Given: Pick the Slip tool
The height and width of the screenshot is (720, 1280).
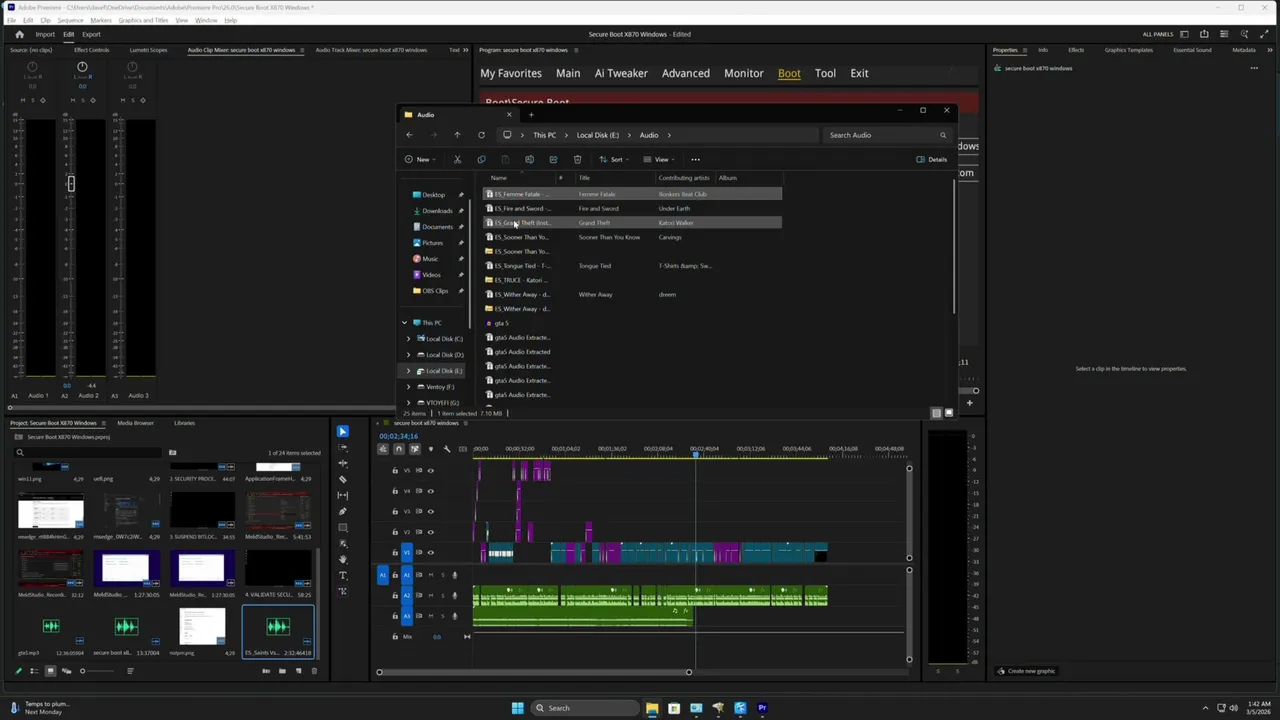Looking at the screenshot, I should click(342, 495).
